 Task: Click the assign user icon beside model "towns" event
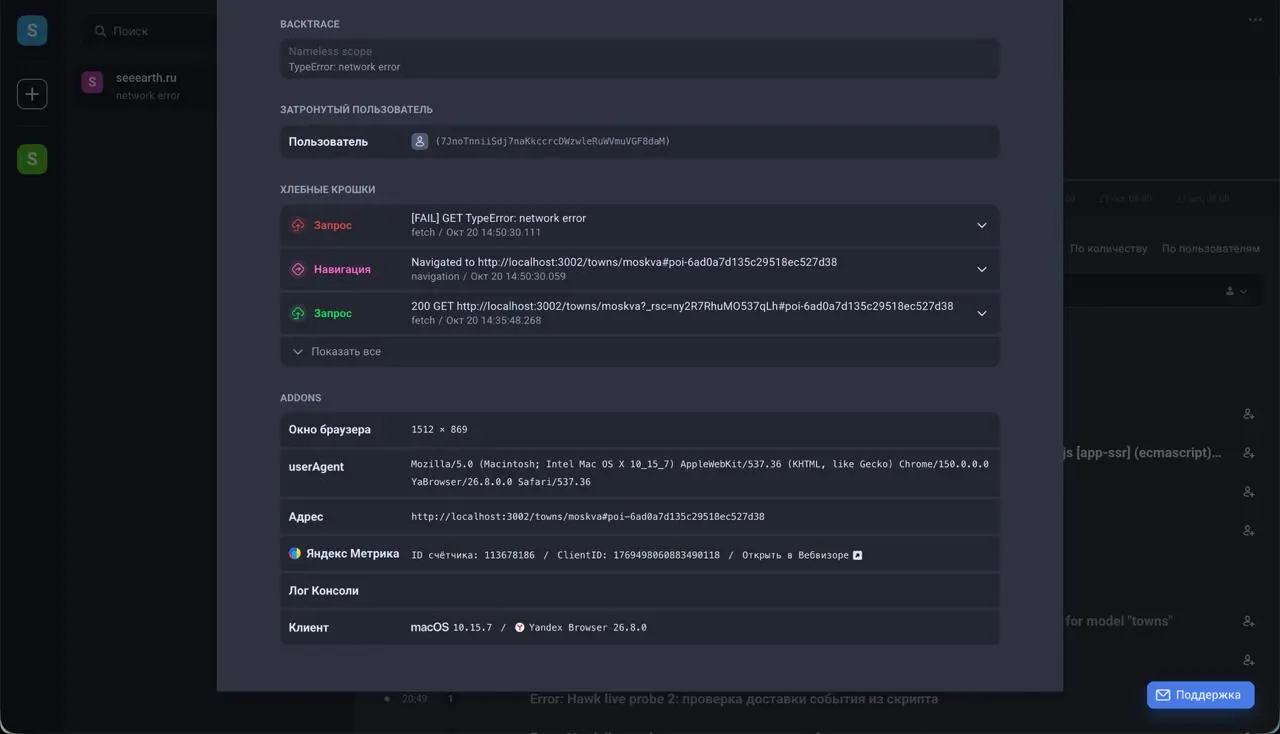[1249, 621]
